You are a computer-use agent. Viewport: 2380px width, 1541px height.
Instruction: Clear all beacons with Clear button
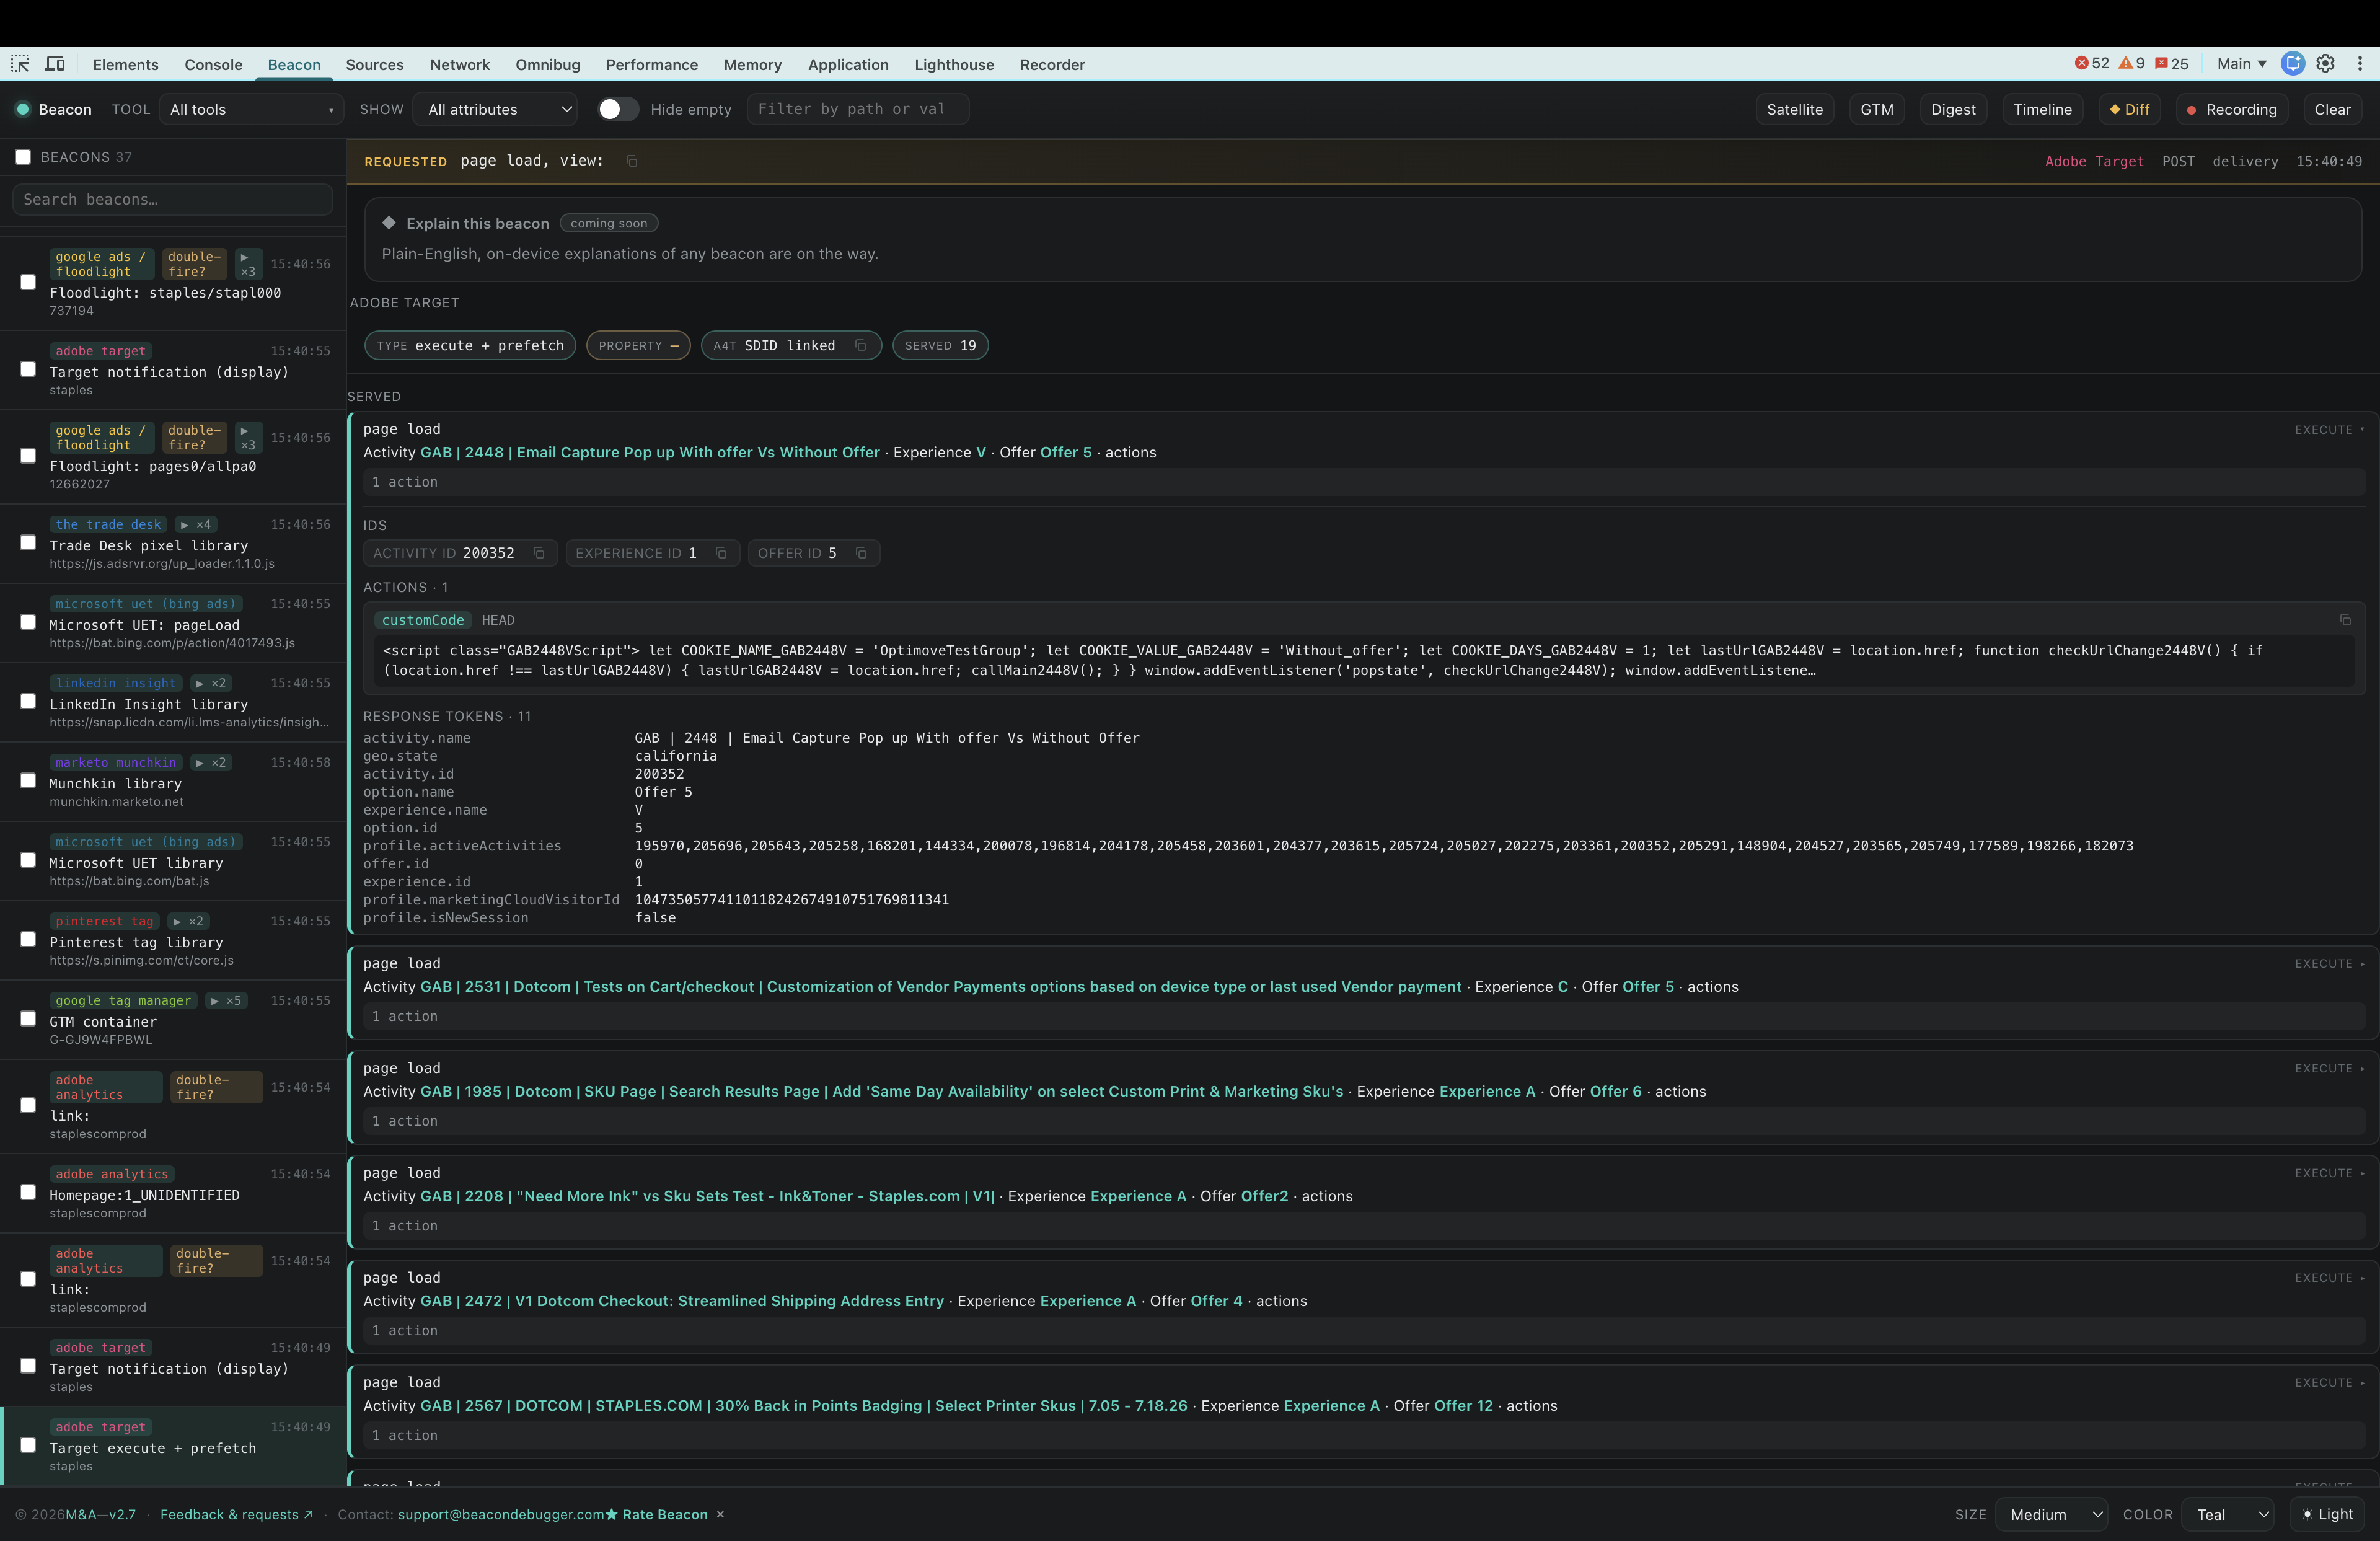tap(2332, 109)
